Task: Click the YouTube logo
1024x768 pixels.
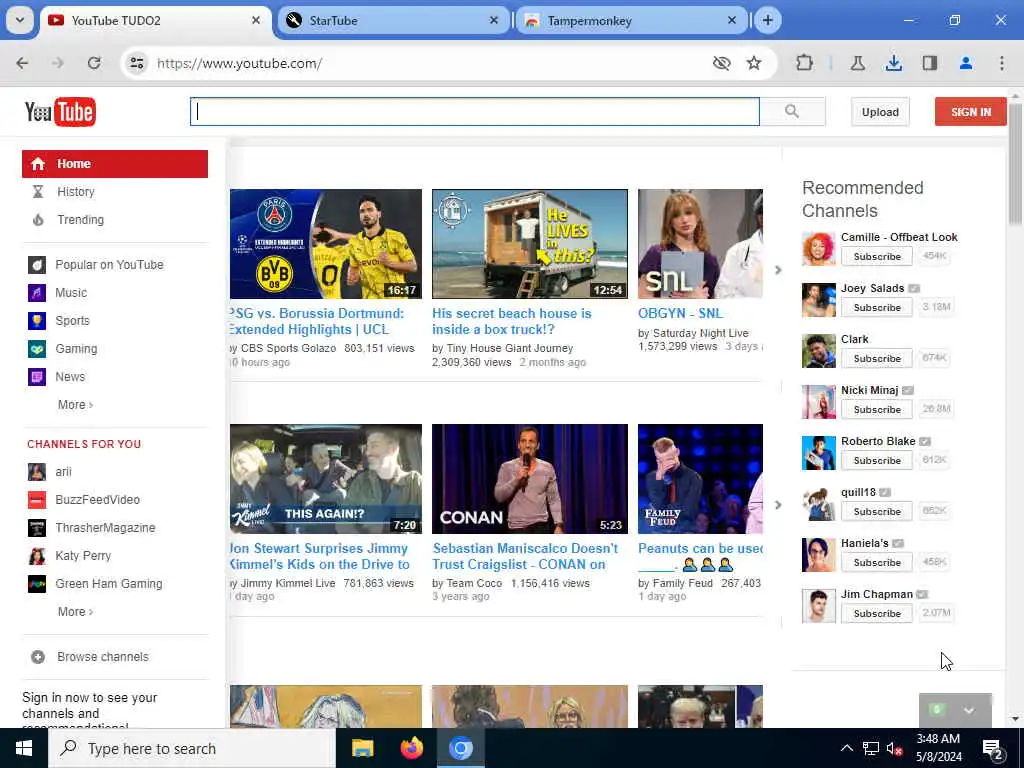Action: tap(60, 112)
